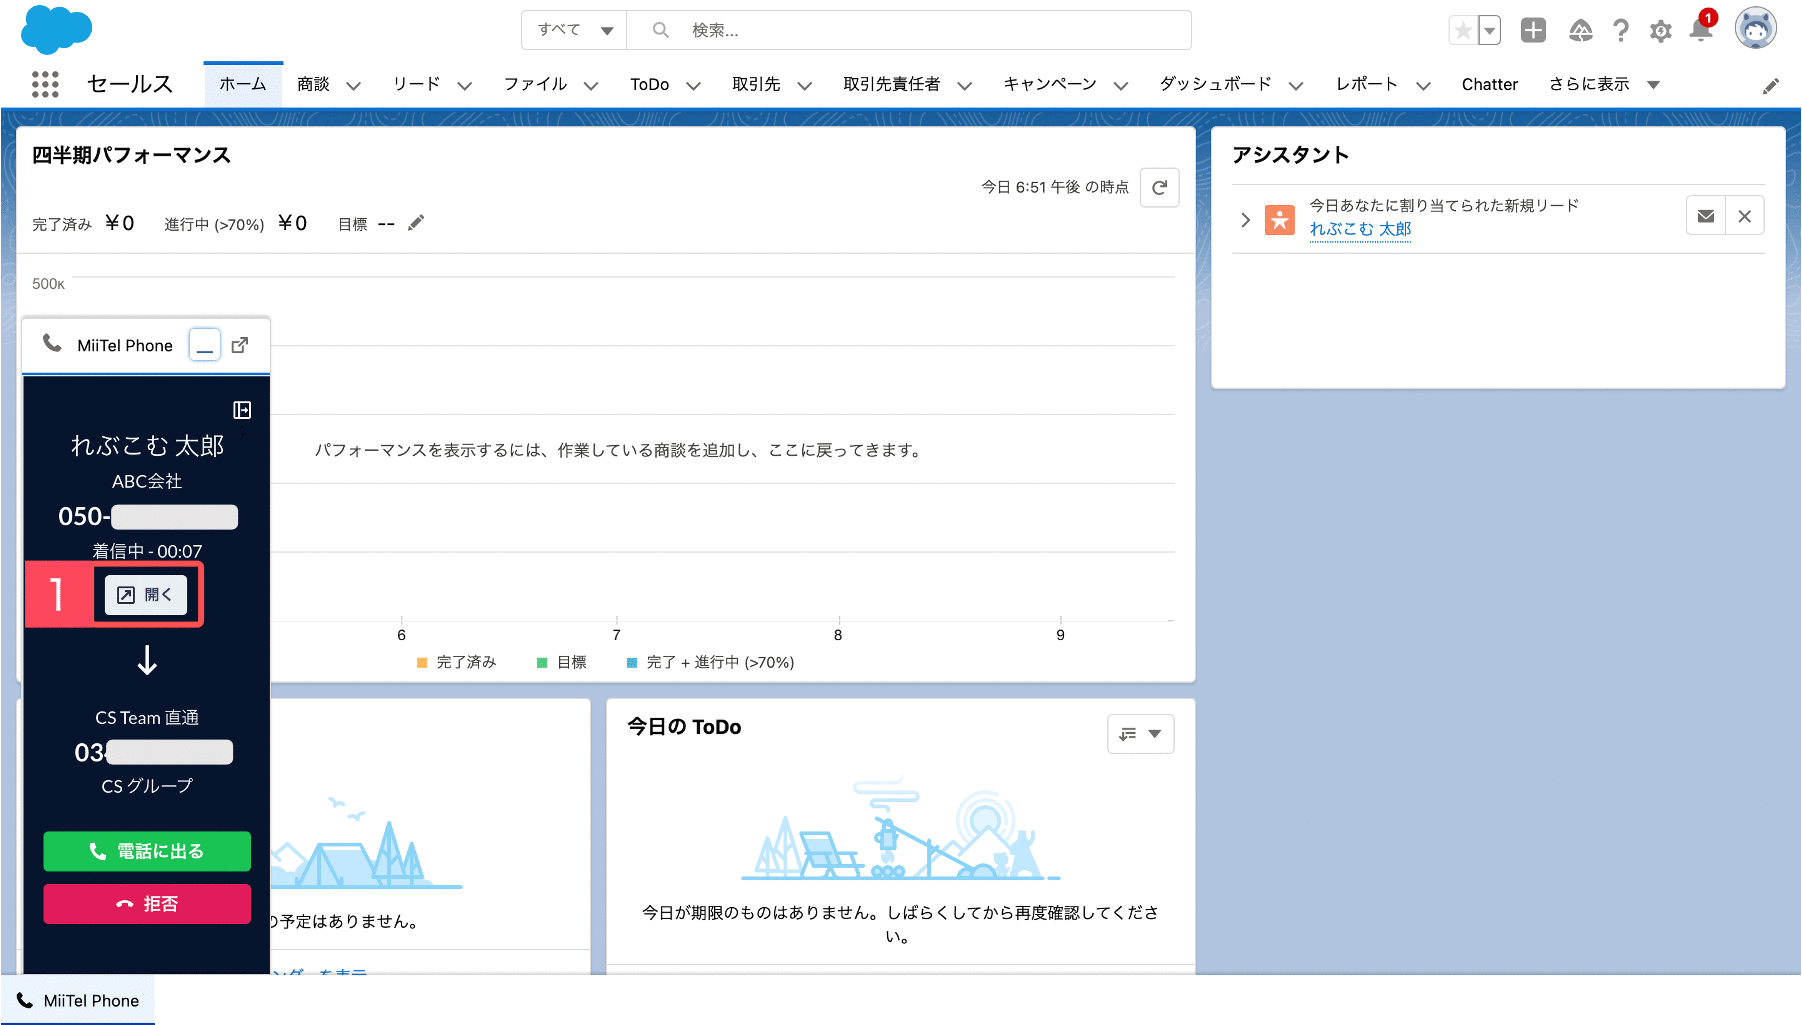Open the help question mark icon
The image size is (1802, 1025).
point(1621,31)
